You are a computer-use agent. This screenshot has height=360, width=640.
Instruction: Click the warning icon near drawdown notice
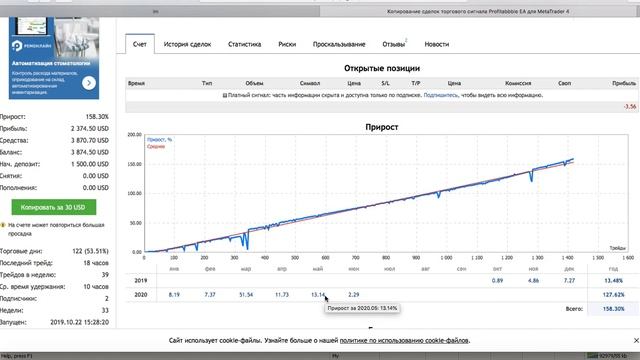pyautogui.click(x=3, y=225)
